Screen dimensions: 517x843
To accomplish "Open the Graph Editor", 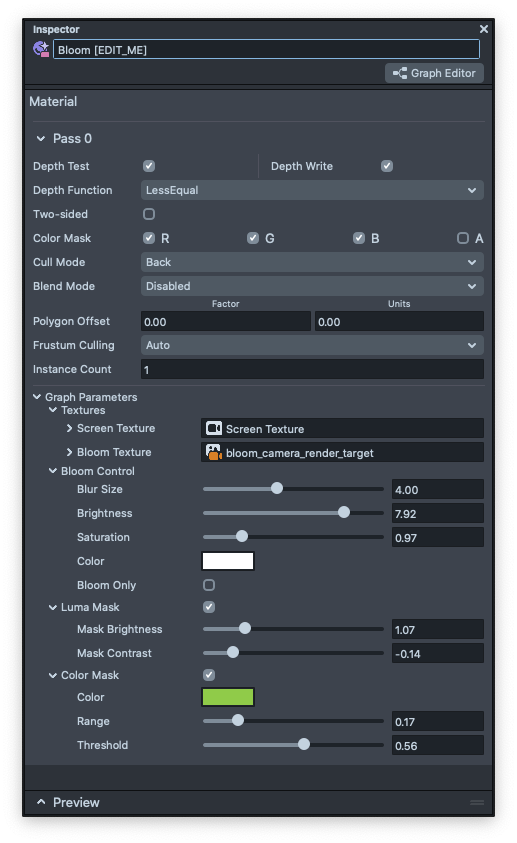I will (x=434, y=73).
